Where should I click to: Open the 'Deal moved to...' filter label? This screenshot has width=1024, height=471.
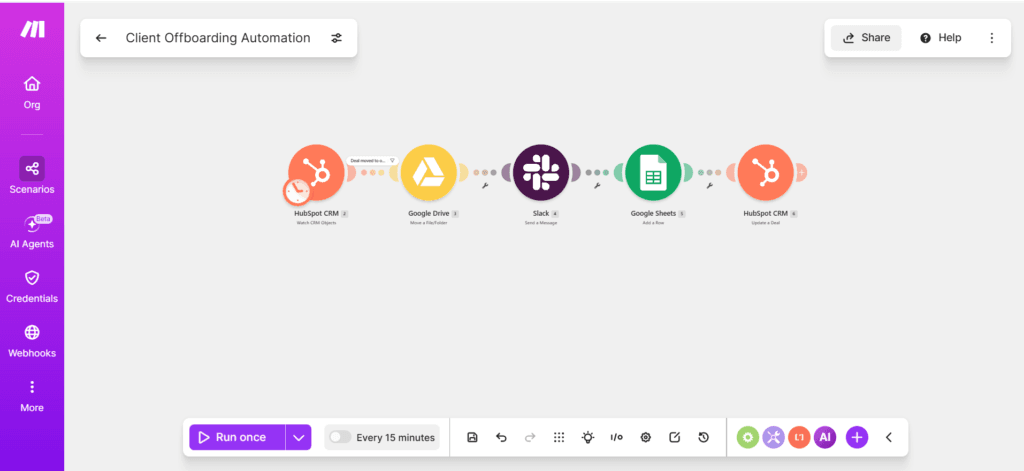point(372,160)
